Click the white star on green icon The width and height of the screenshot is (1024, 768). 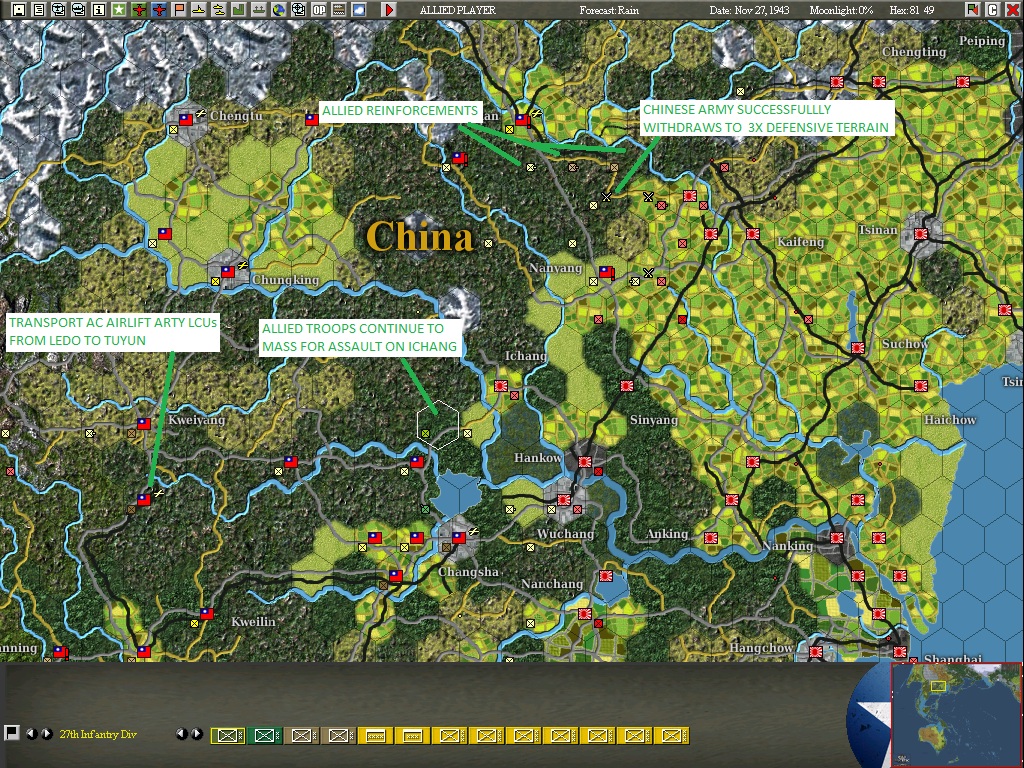click(x=119, y=10)
